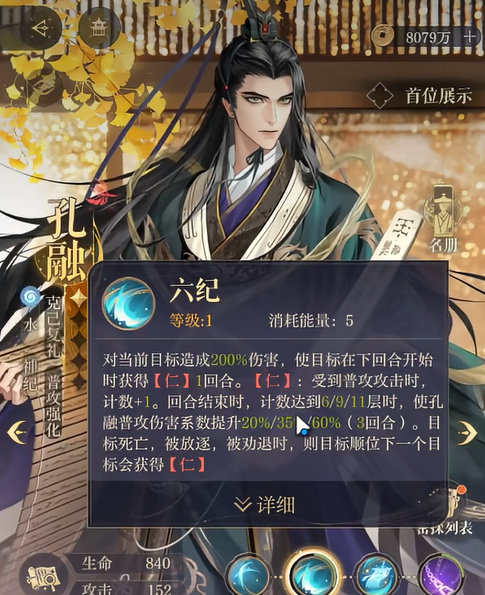Open the pavilion home icon

(x=99, y=27)
